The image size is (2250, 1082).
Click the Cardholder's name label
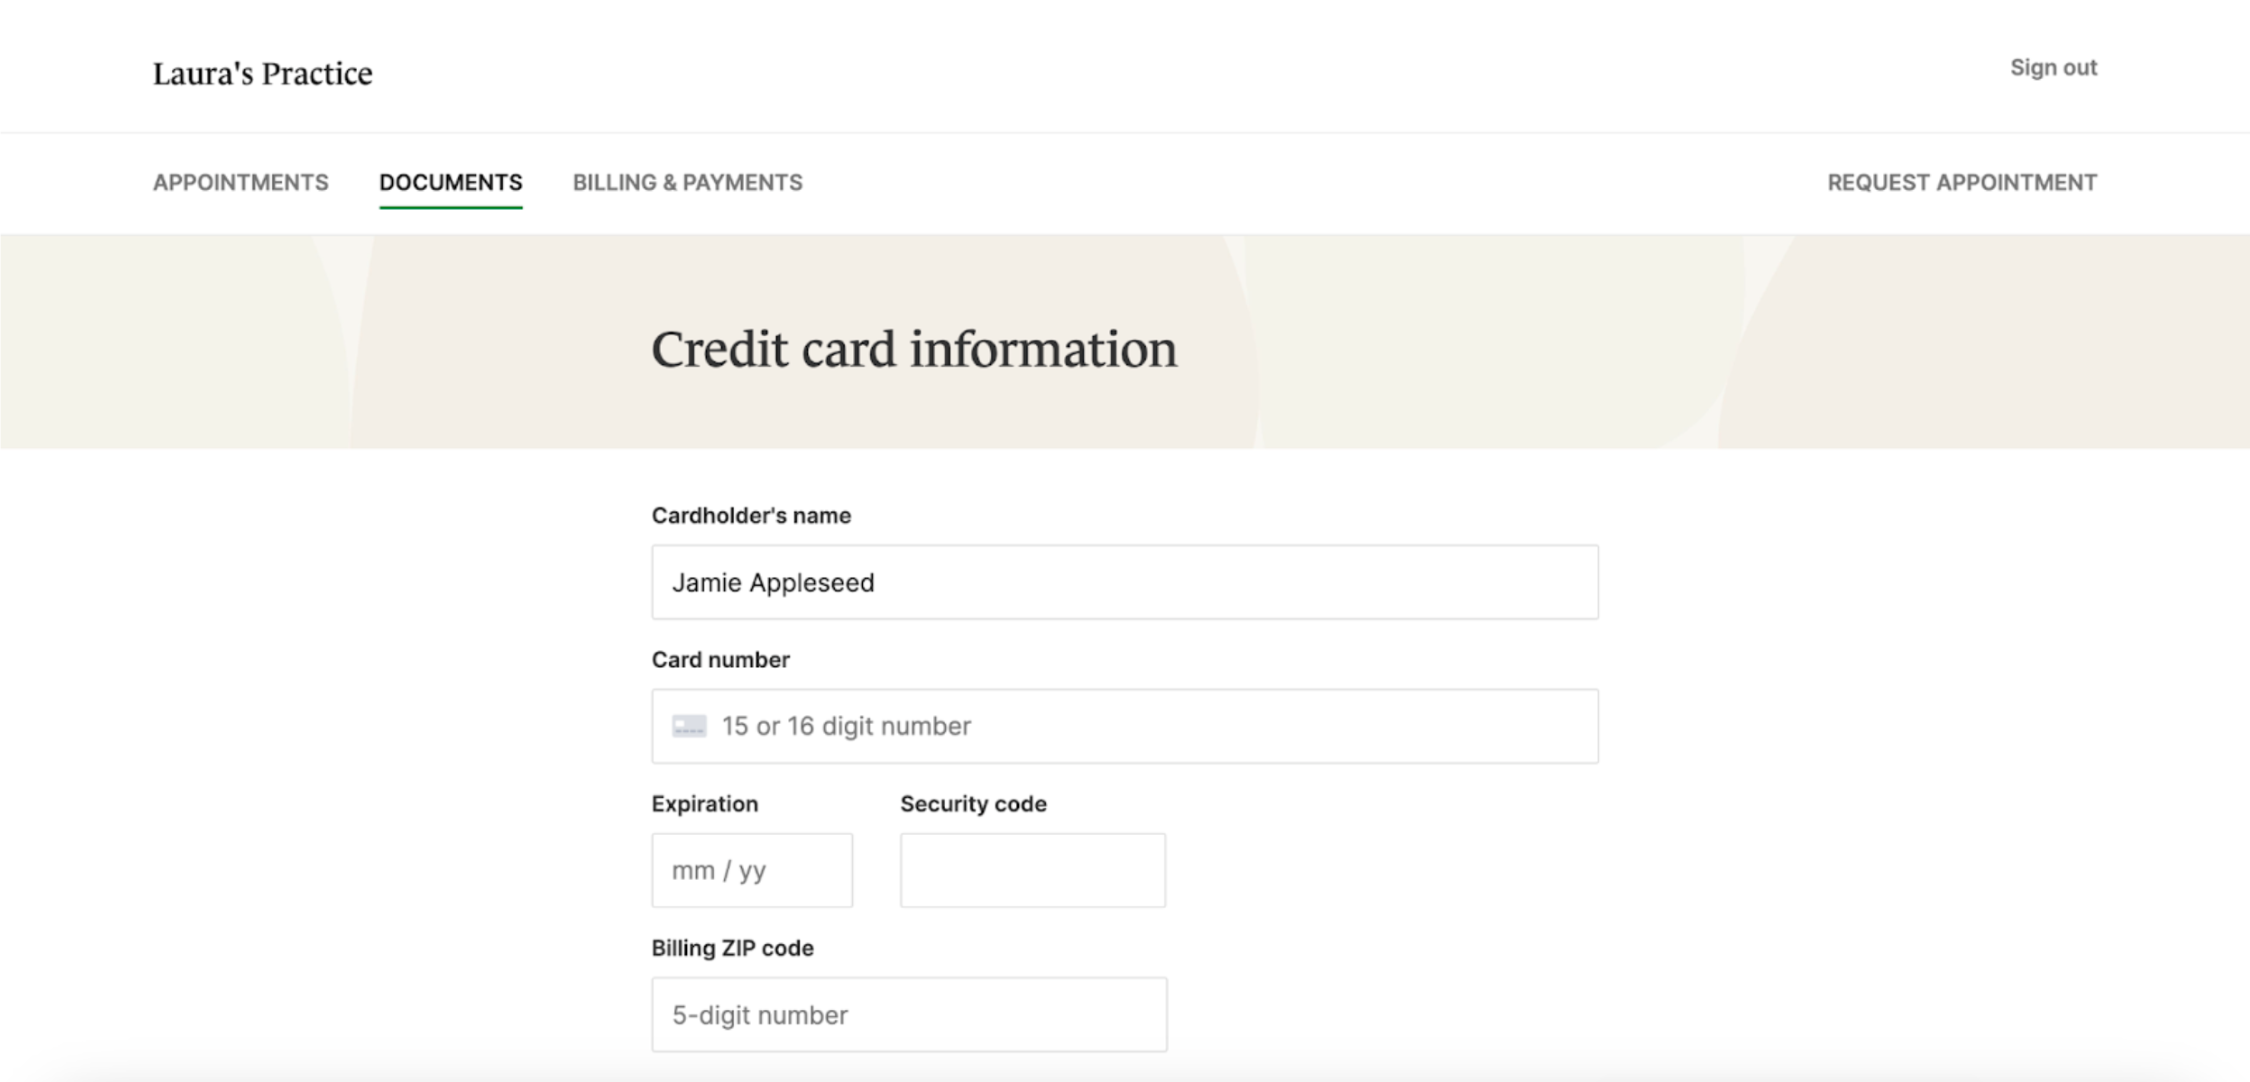pos(751,516)
